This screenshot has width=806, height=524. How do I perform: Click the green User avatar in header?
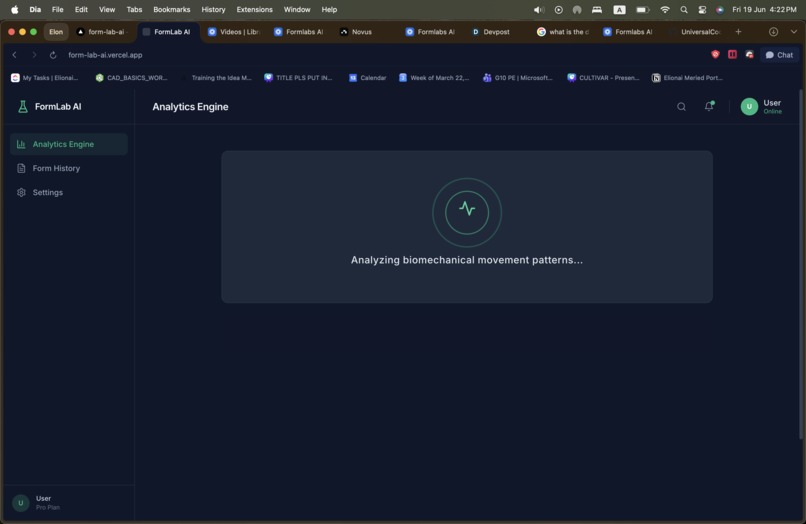point(749,106)
